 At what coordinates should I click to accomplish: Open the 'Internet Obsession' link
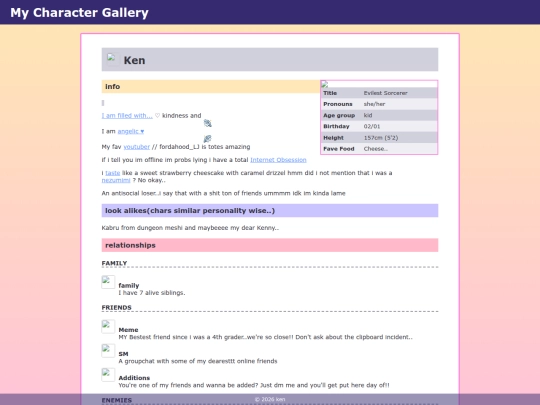tap(278, 160)
